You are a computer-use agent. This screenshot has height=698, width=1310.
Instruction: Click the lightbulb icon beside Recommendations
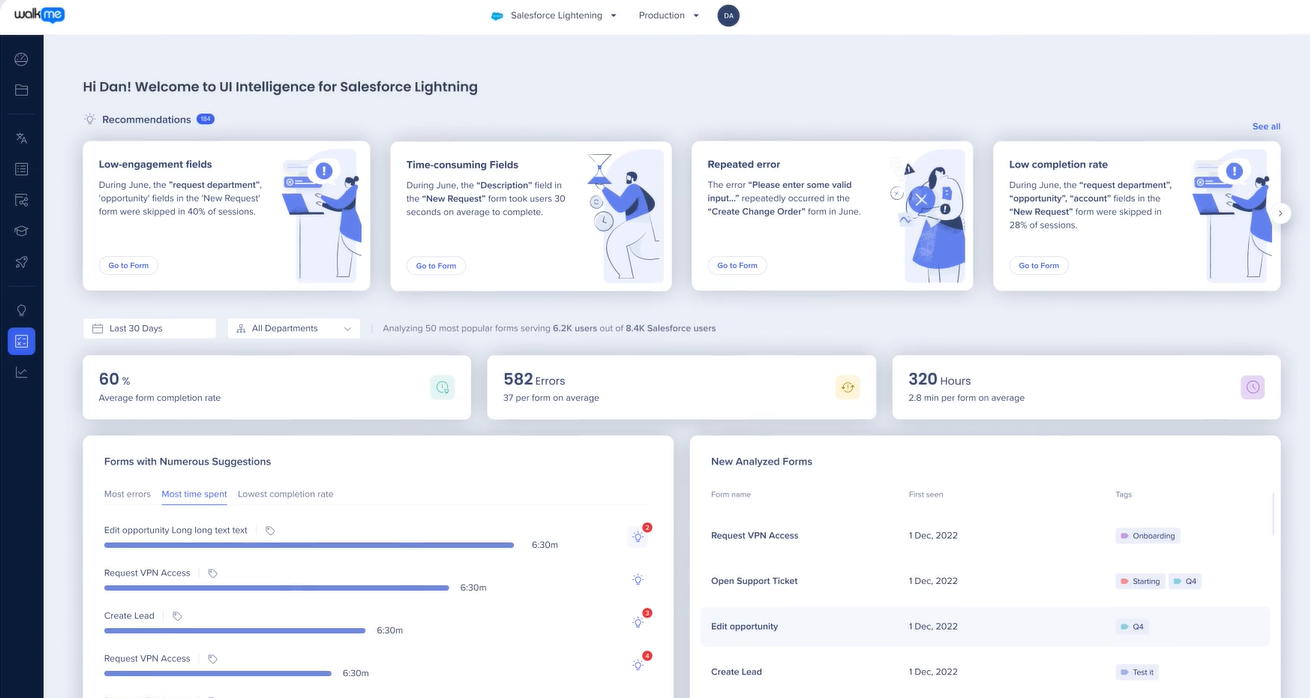tap(90, 119)
